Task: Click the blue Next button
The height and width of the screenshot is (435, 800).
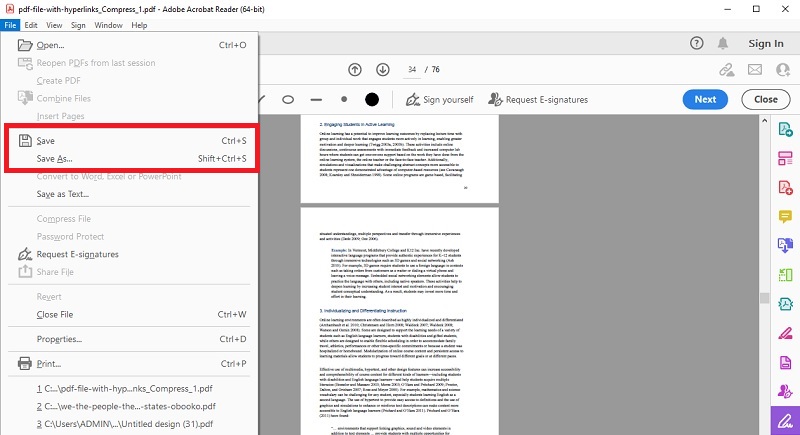Action: pyautogui.click(x=705, y=99)
